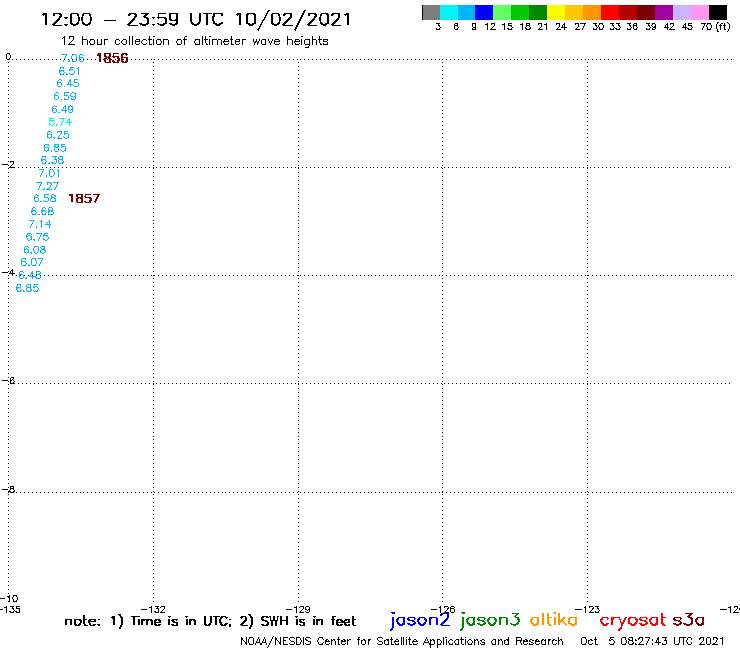Select the jason3 satellite legend label
Screen dimensions: 740x650
pos(490,620)
